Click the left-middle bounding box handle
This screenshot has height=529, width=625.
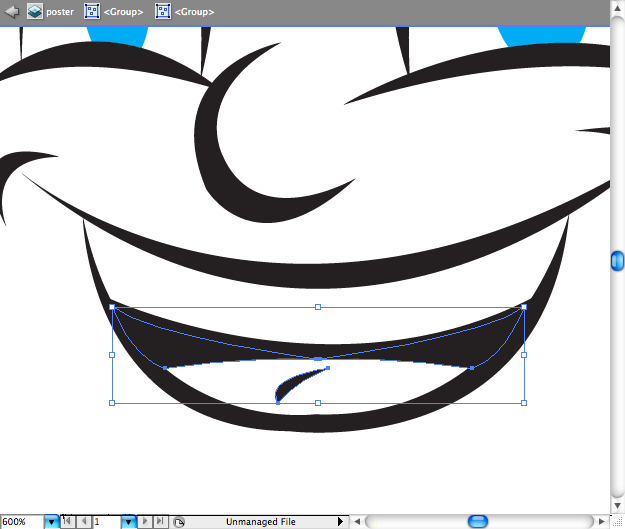pos(112,355)
